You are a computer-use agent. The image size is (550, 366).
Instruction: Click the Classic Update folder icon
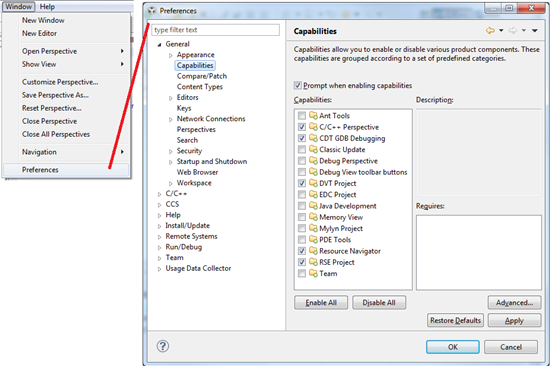coord(313,149)
